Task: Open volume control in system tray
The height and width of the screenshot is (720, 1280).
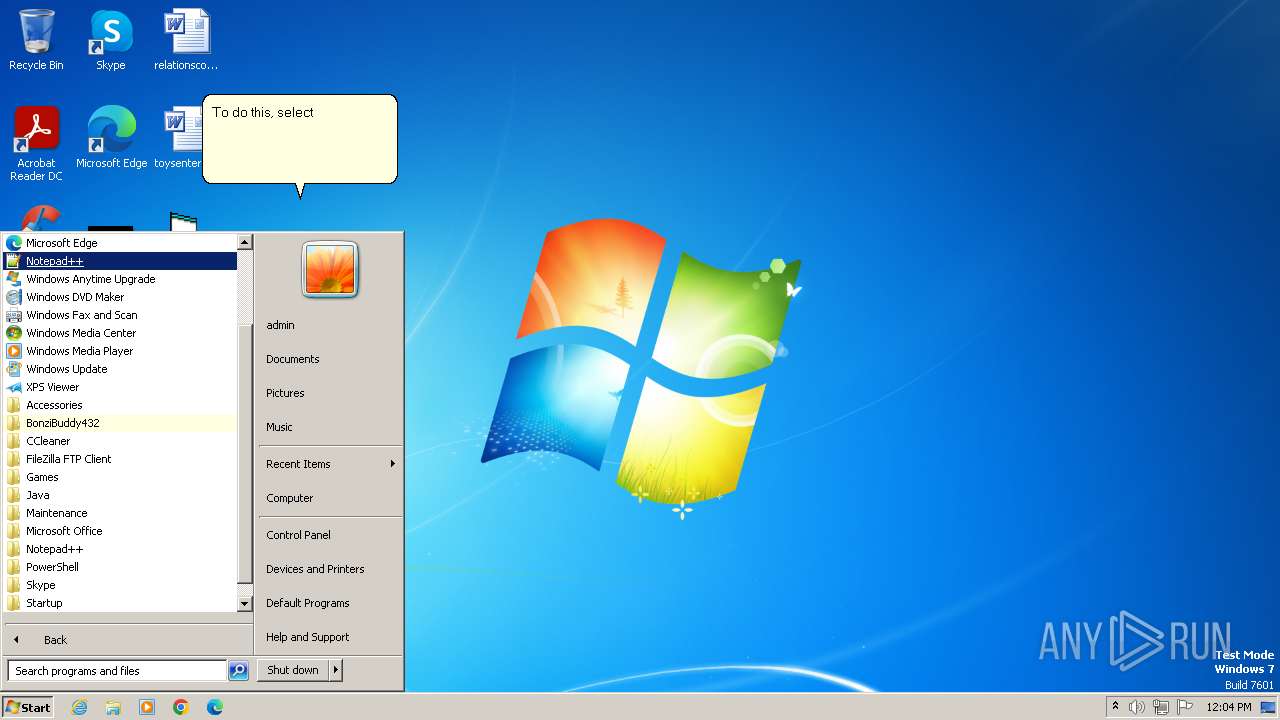Action: (x=1137, y=707)
